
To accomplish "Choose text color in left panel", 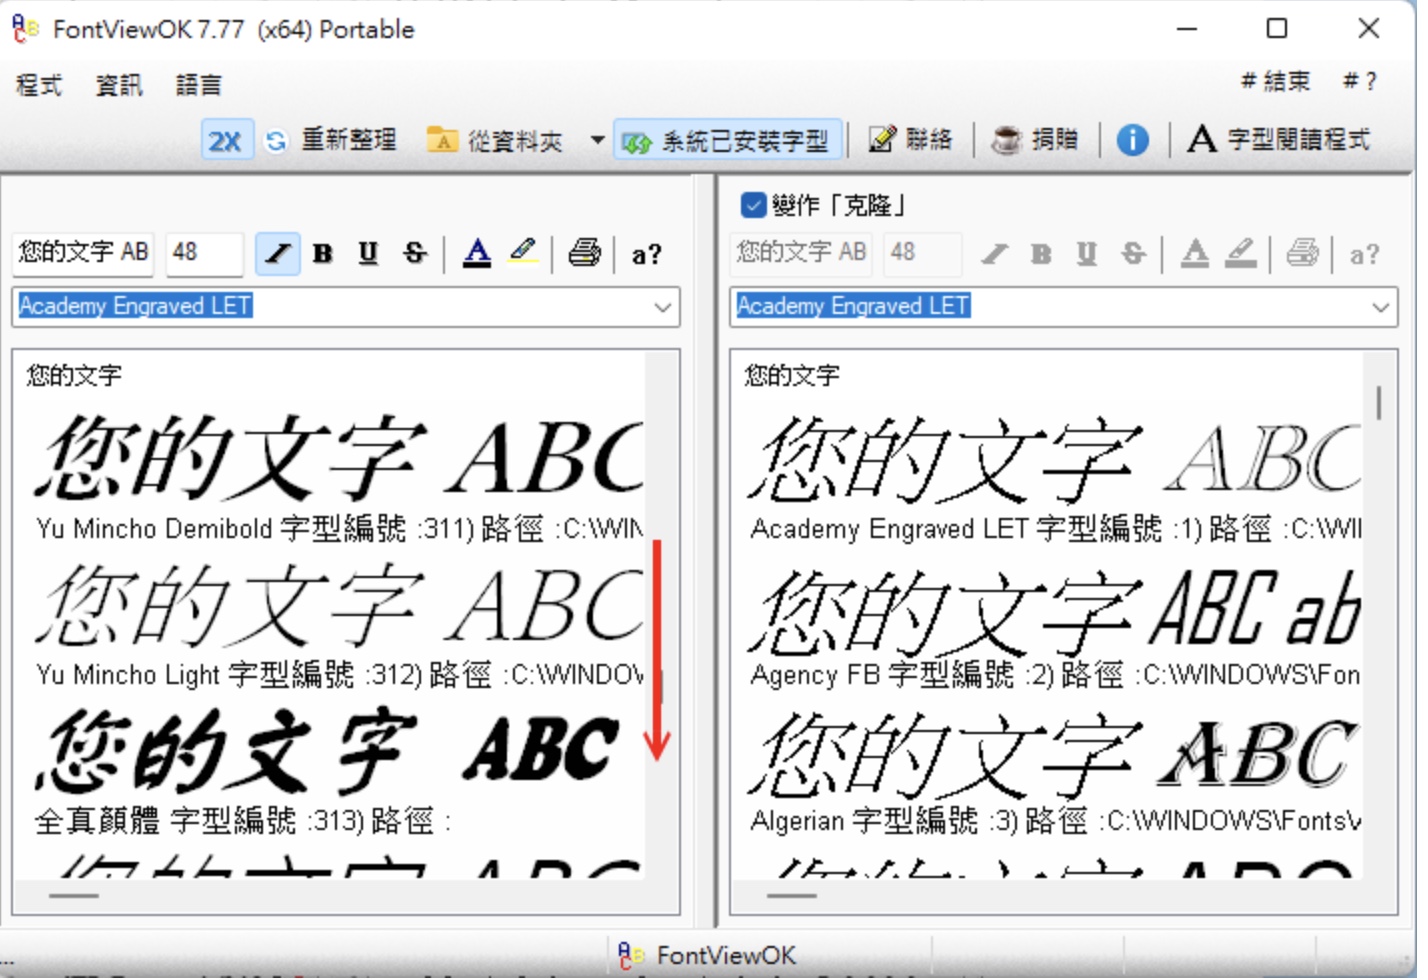I will [x=477, y=254].
